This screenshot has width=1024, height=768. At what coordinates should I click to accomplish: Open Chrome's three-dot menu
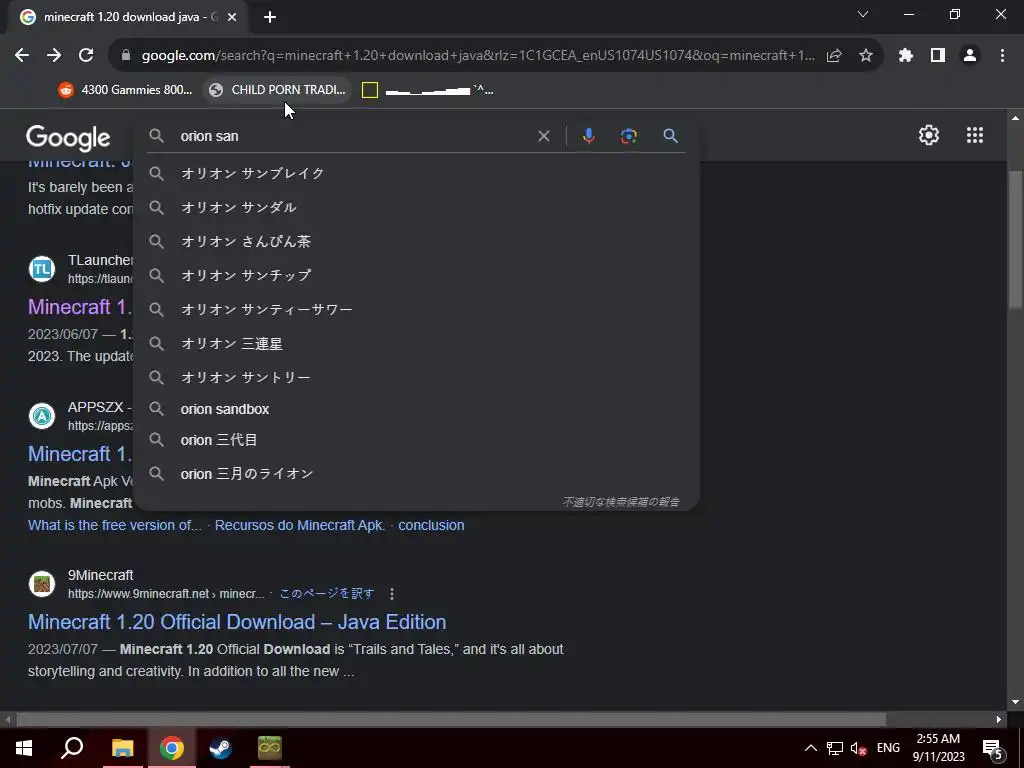pos(1002,56)
